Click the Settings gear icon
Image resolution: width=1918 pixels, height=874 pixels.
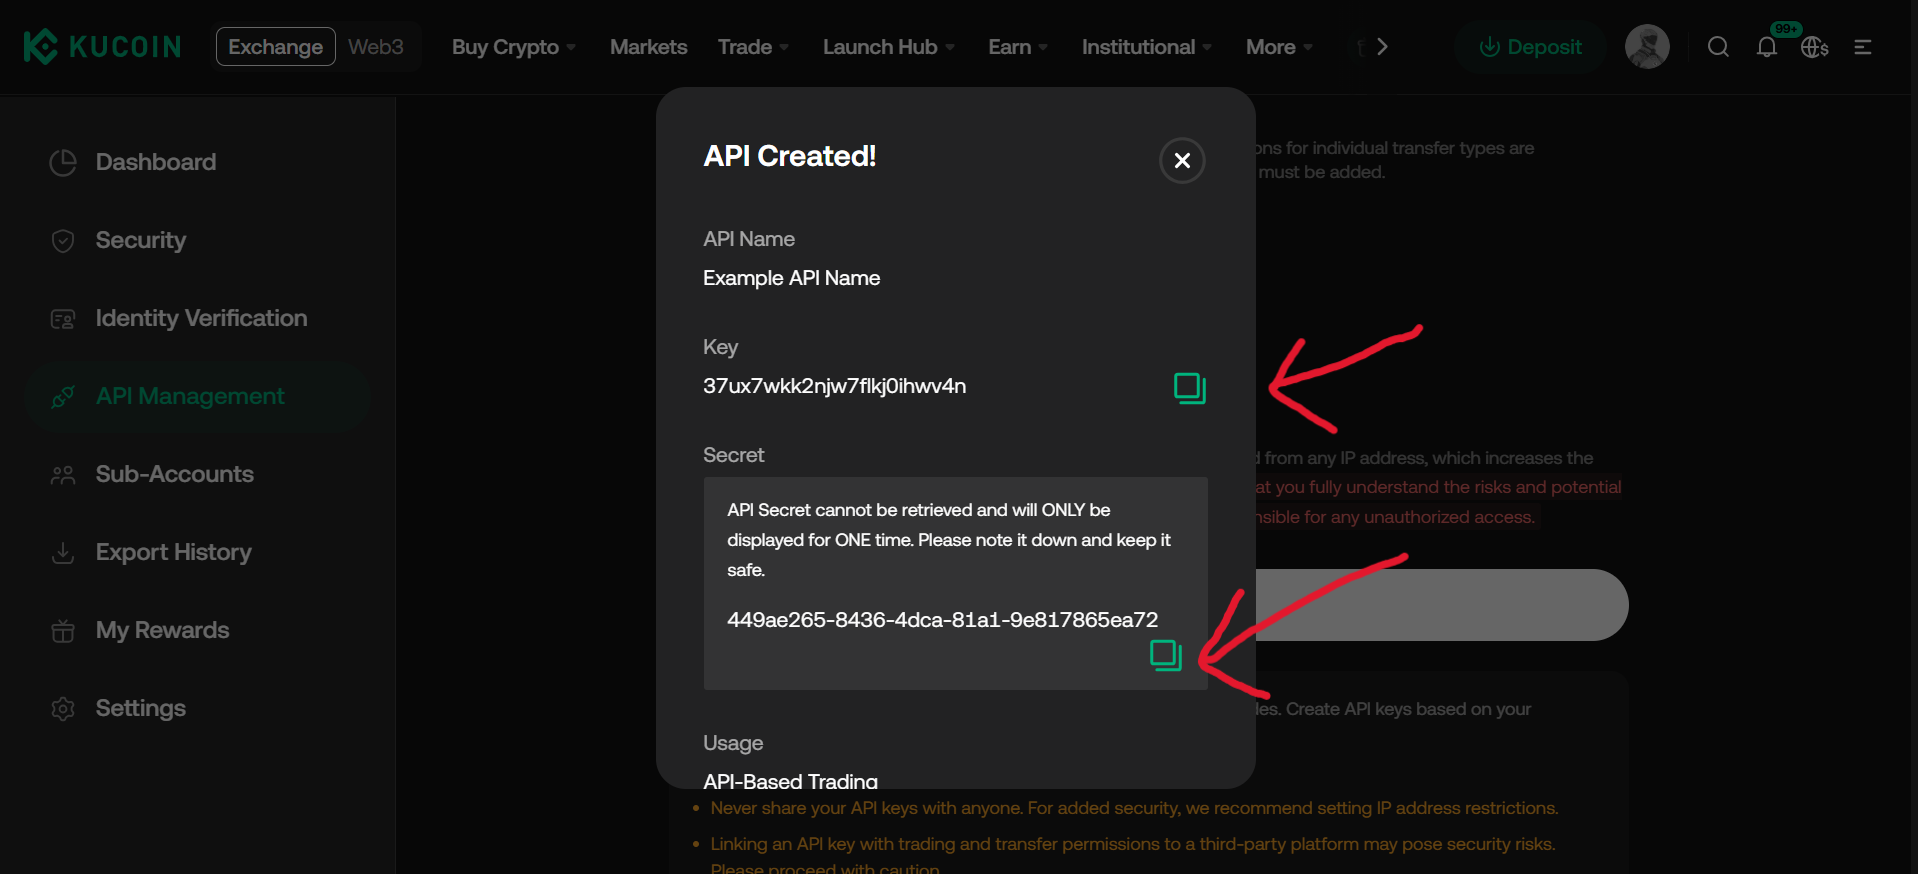point(63,709)
